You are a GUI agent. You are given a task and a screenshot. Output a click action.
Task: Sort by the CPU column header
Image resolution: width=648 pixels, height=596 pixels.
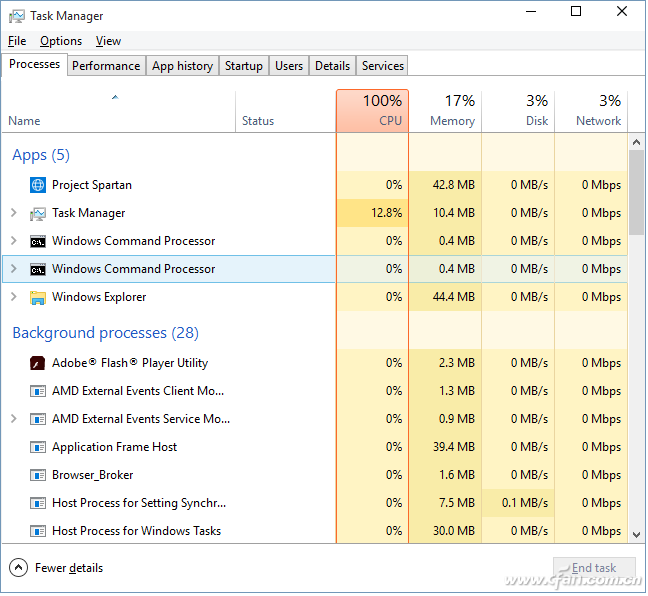[372, 112]
